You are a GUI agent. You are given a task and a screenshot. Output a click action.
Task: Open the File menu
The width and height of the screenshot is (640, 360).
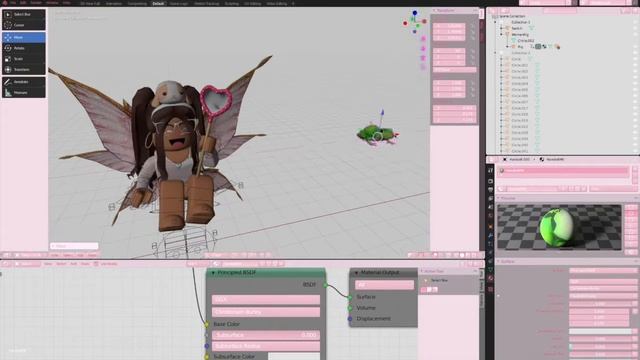coord(13,2)
